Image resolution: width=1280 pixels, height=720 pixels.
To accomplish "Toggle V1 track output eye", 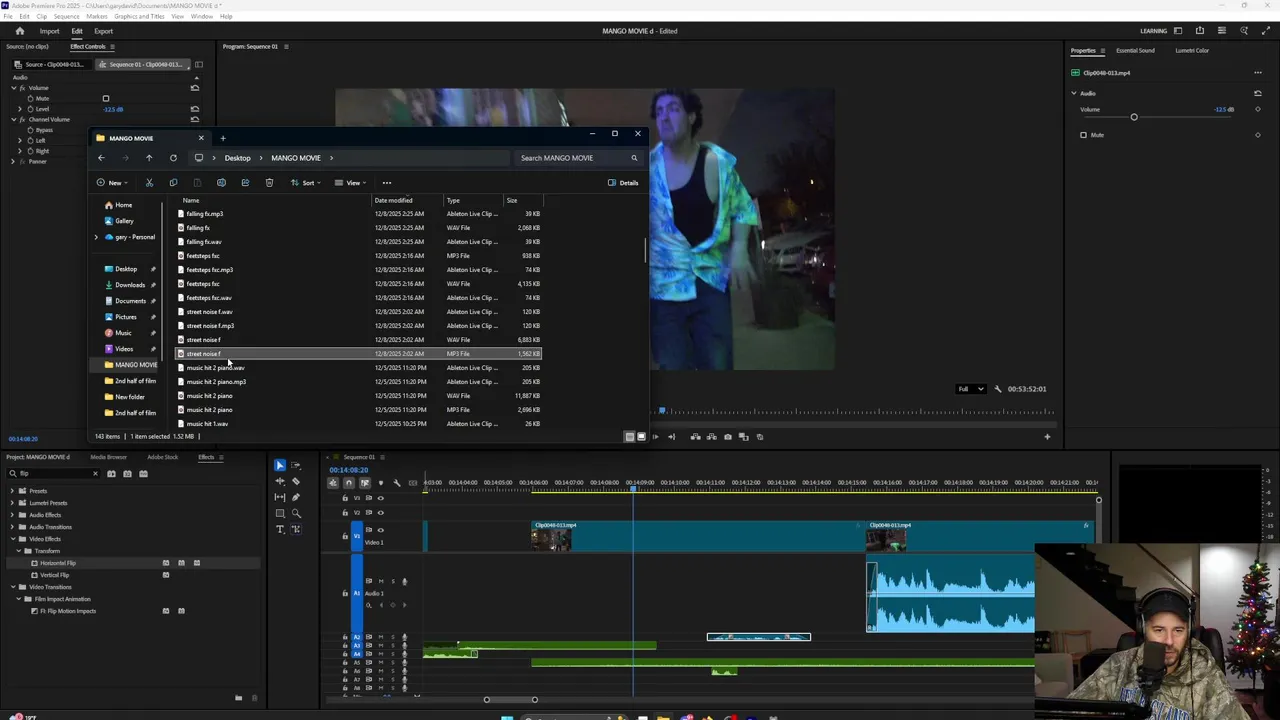I will click(x=380, y=530).
